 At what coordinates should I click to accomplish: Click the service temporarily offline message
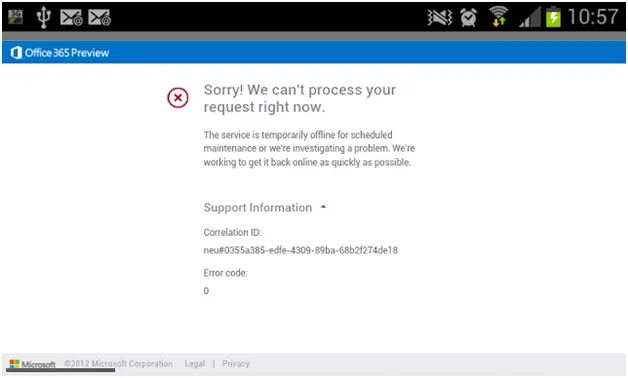click(x=309, y=149)
